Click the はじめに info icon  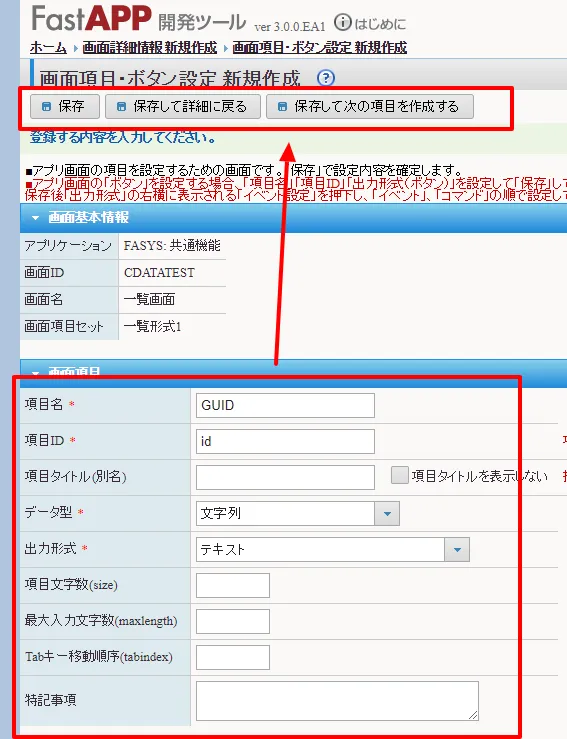pos(343,22)
